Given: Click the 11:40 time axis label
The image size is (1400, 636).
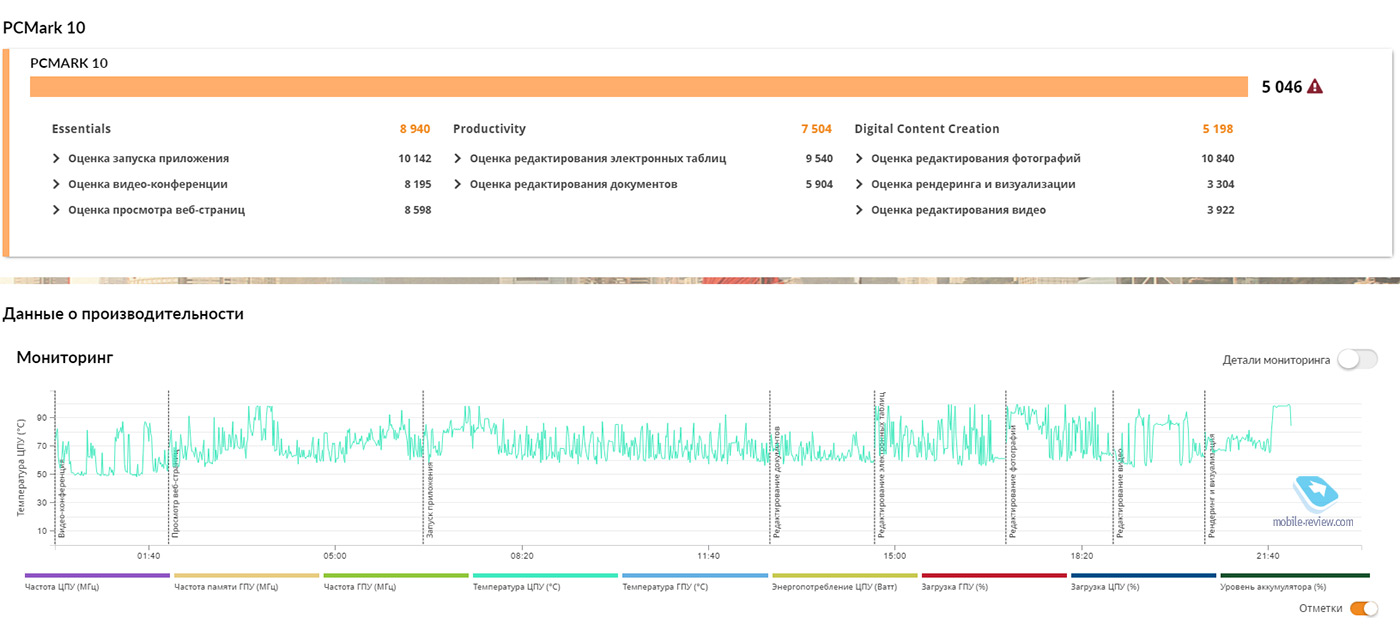Looking at the screenshot, I should [x=708, y=555].
